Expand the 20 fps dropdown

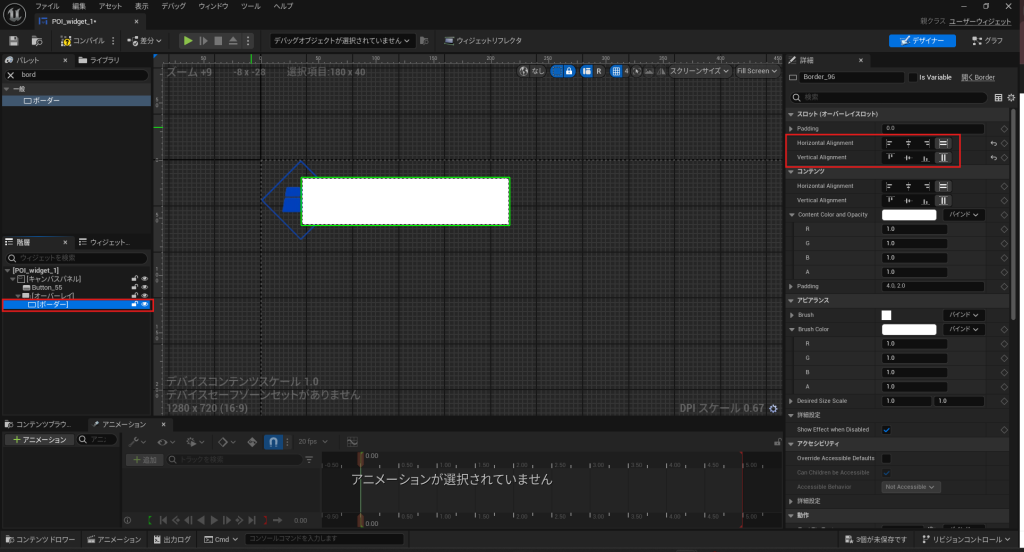pos(313,441)
